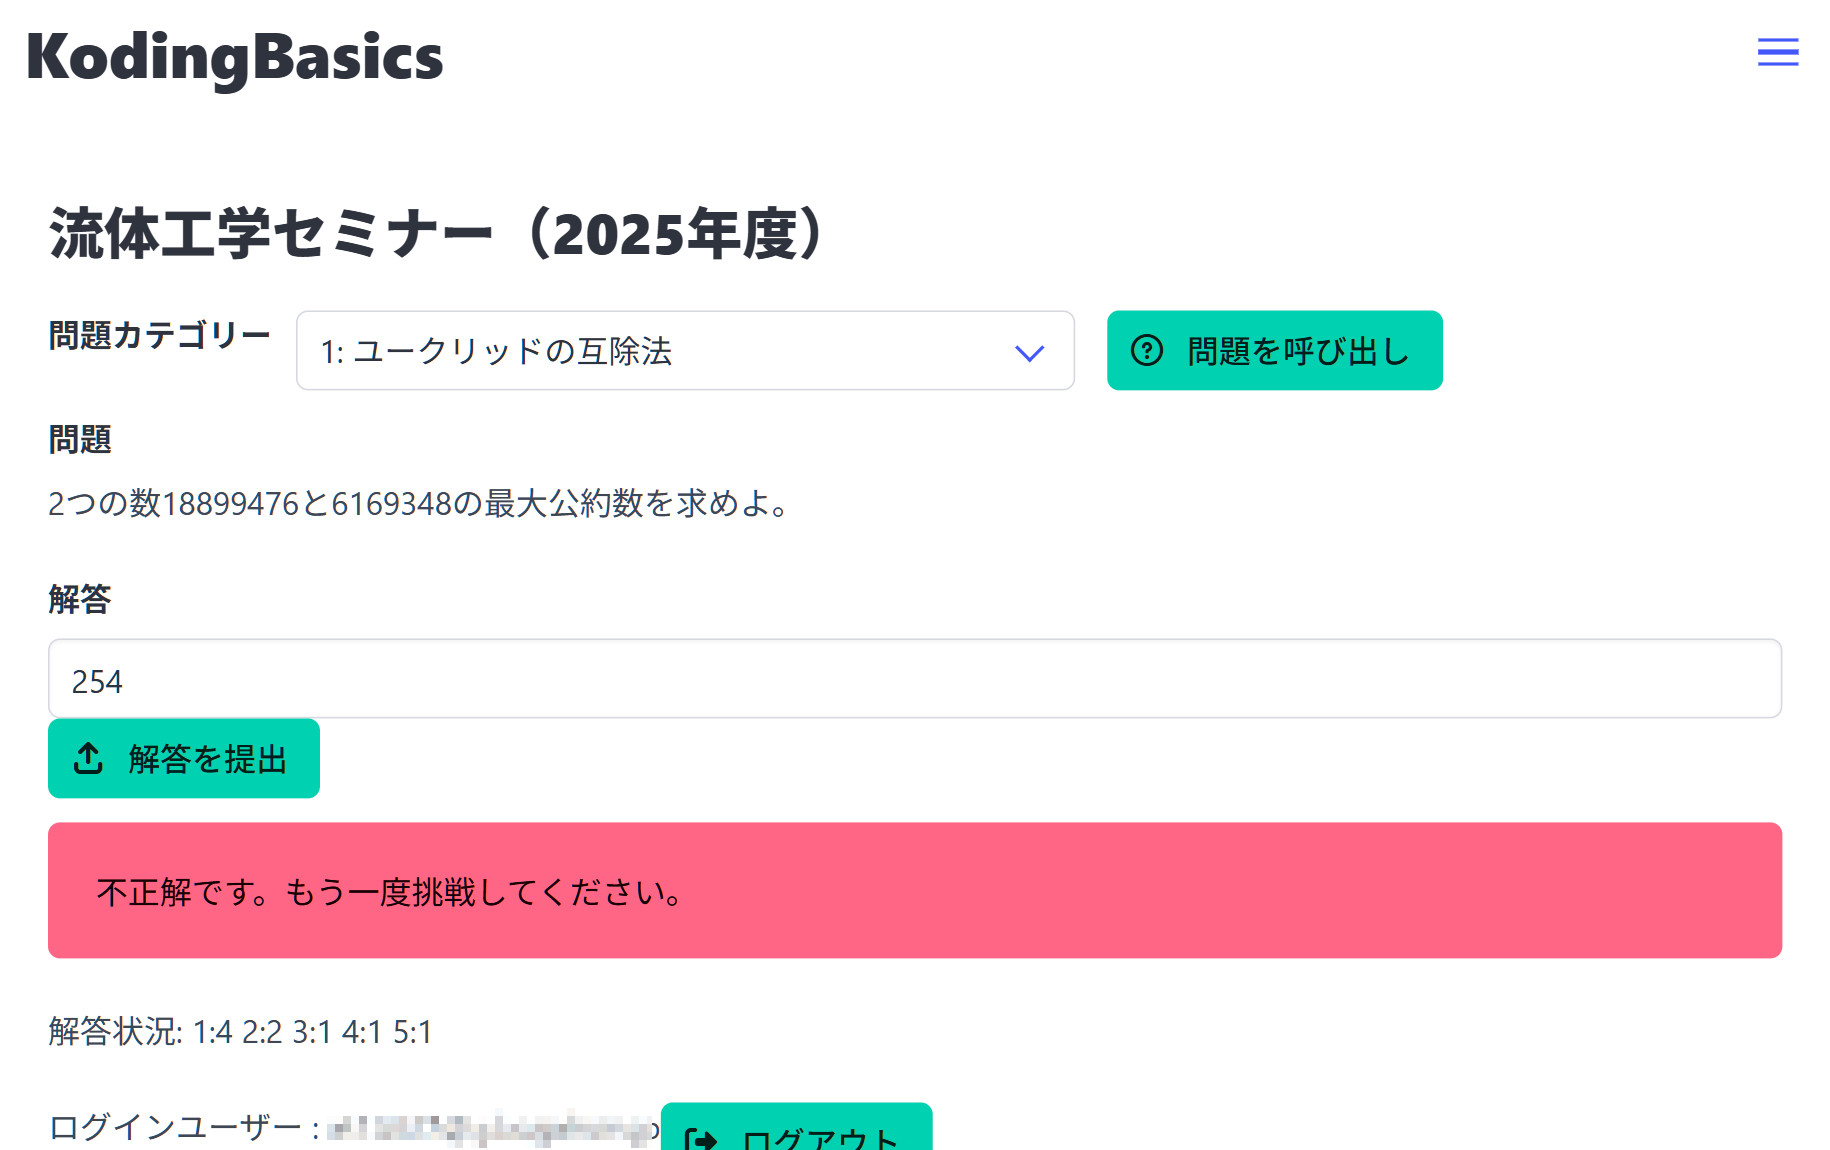Select the answer text 254

tap(97, 681)
